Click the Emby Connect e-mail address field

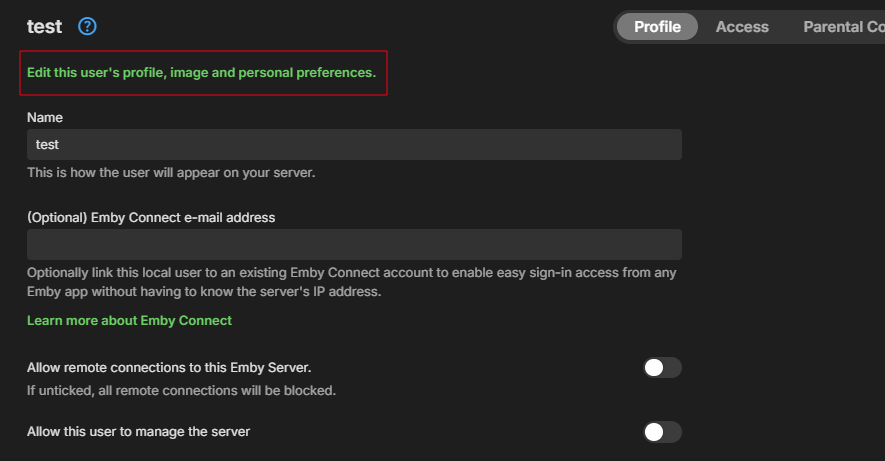pyautogui.click(x=354, y=245)
